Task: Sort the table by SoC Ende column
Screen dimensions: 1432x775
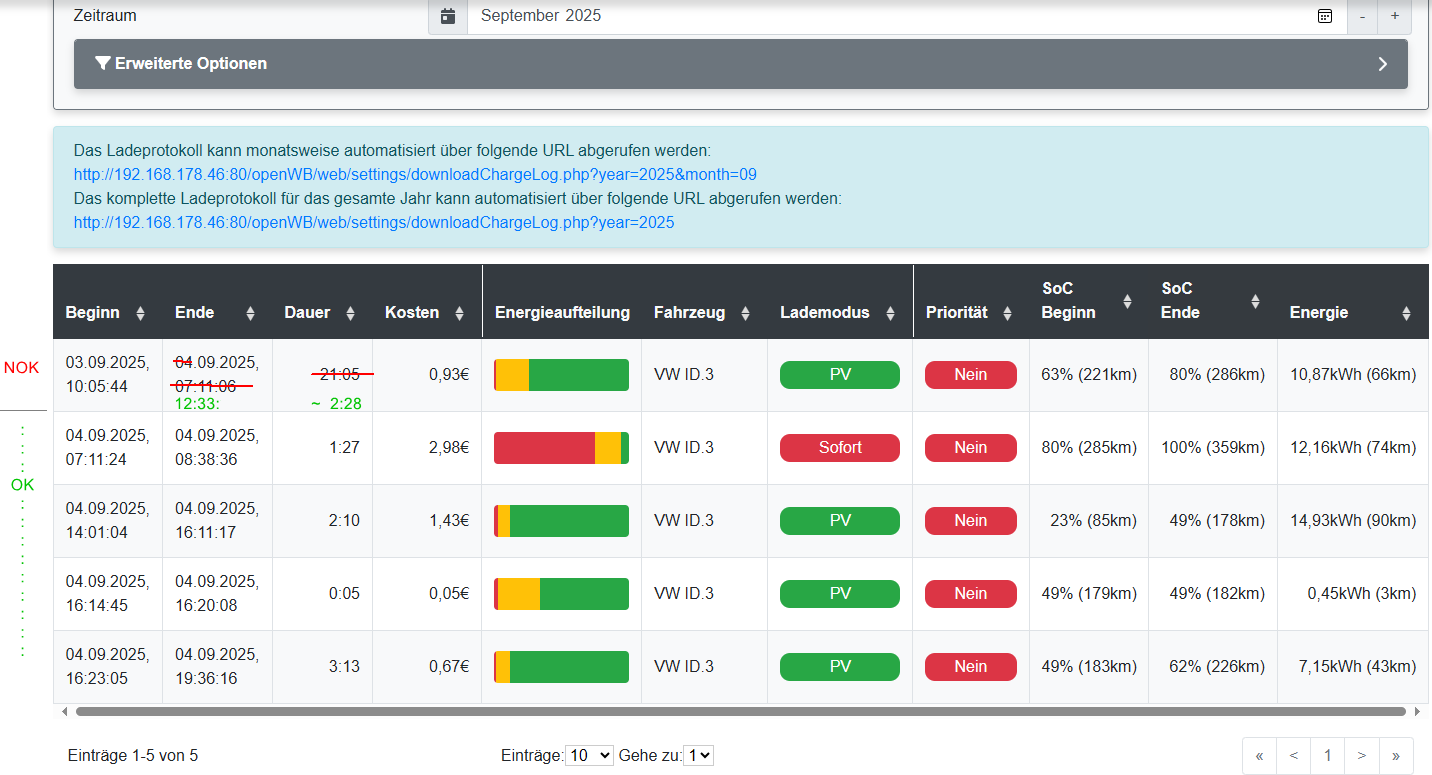Action: tap(1255, 301)
